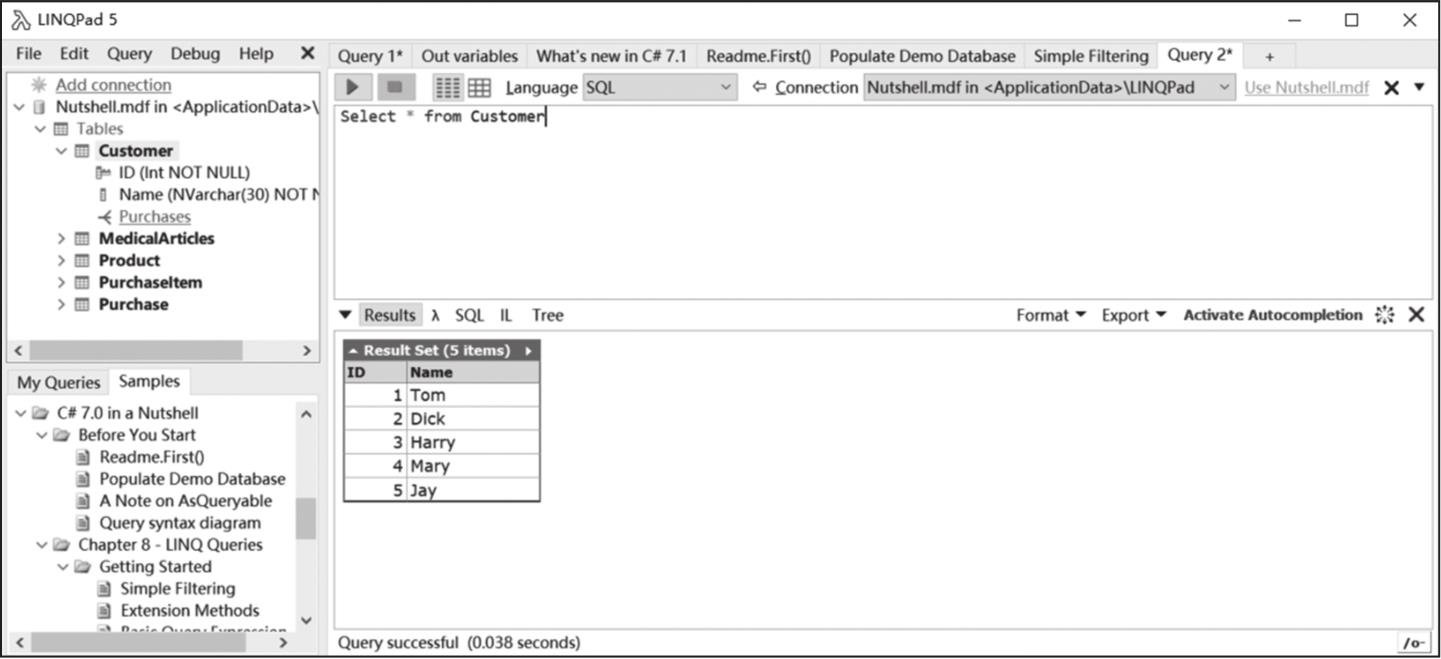Click the Customer table icon
The height and width of the screenshot is (659, 1441).
83,151
